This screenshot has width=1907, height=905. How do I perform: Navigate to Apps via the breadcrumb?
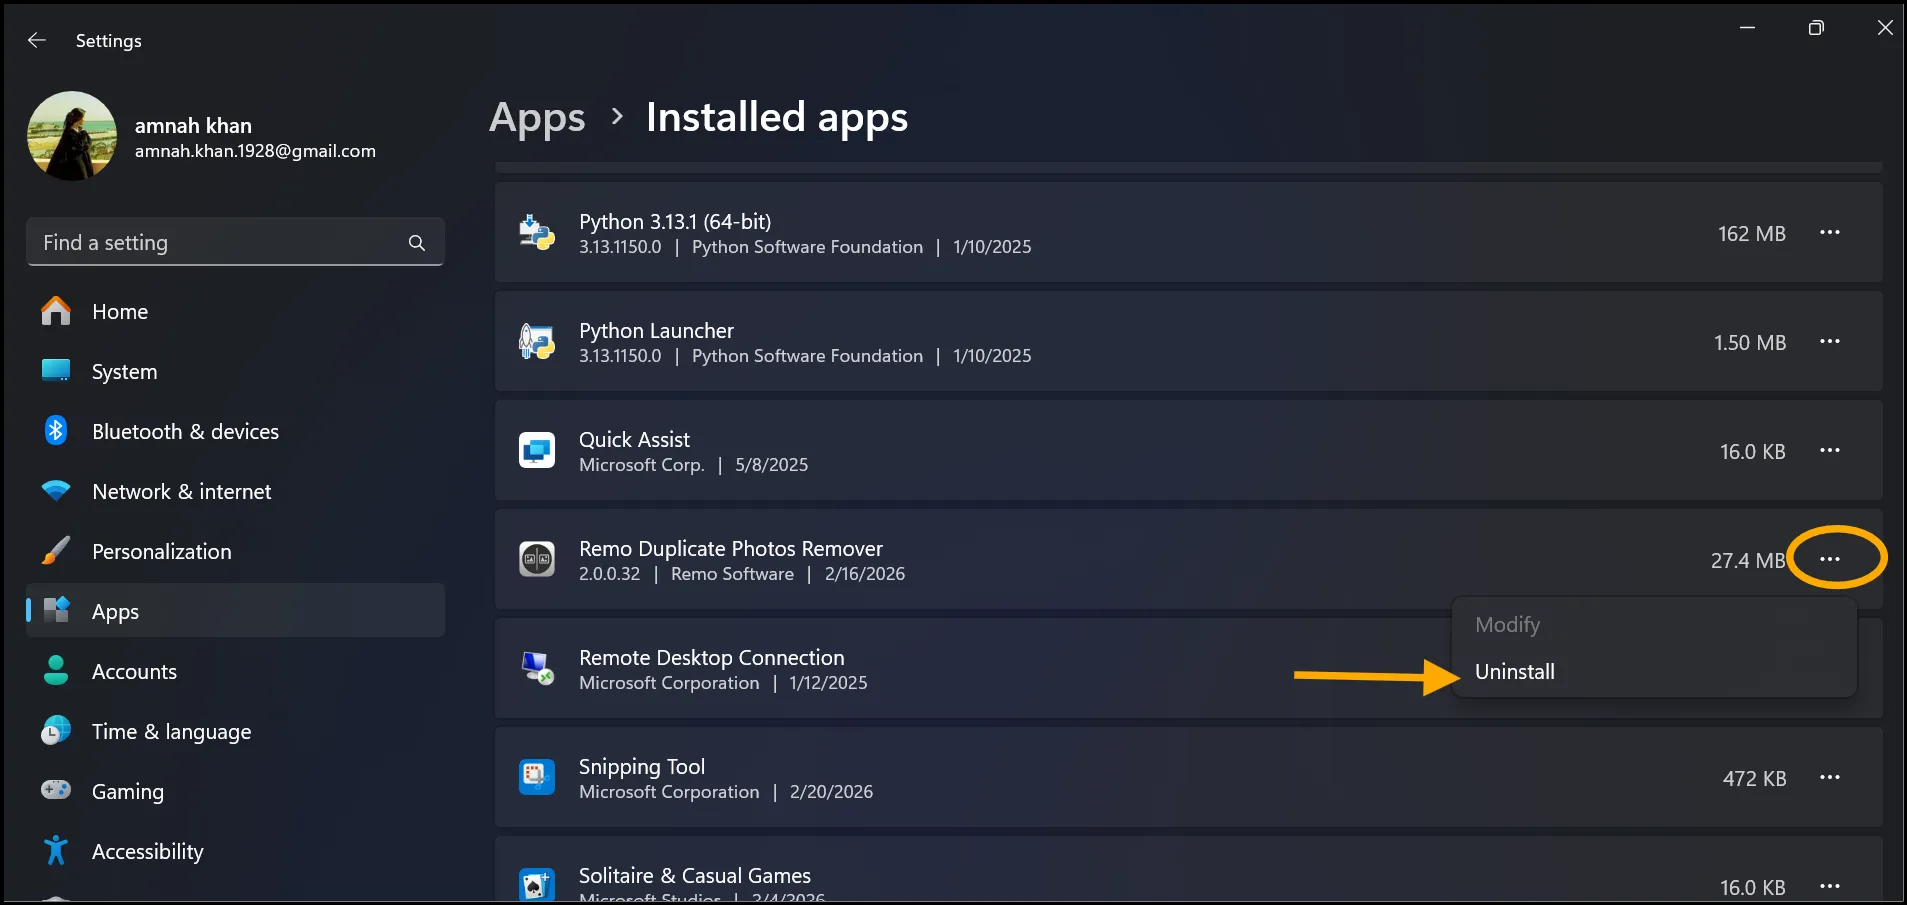537,117
